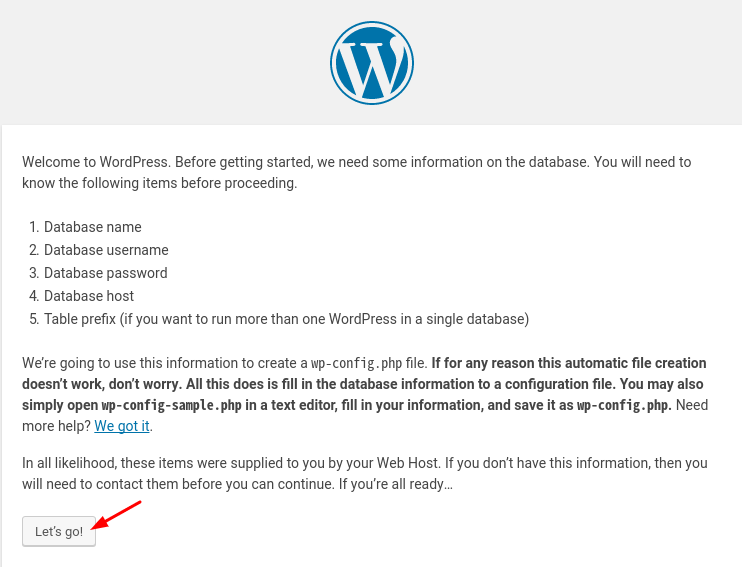
Task: Click the wp-config-sample.php code text
Action: [x=171, y=406]
